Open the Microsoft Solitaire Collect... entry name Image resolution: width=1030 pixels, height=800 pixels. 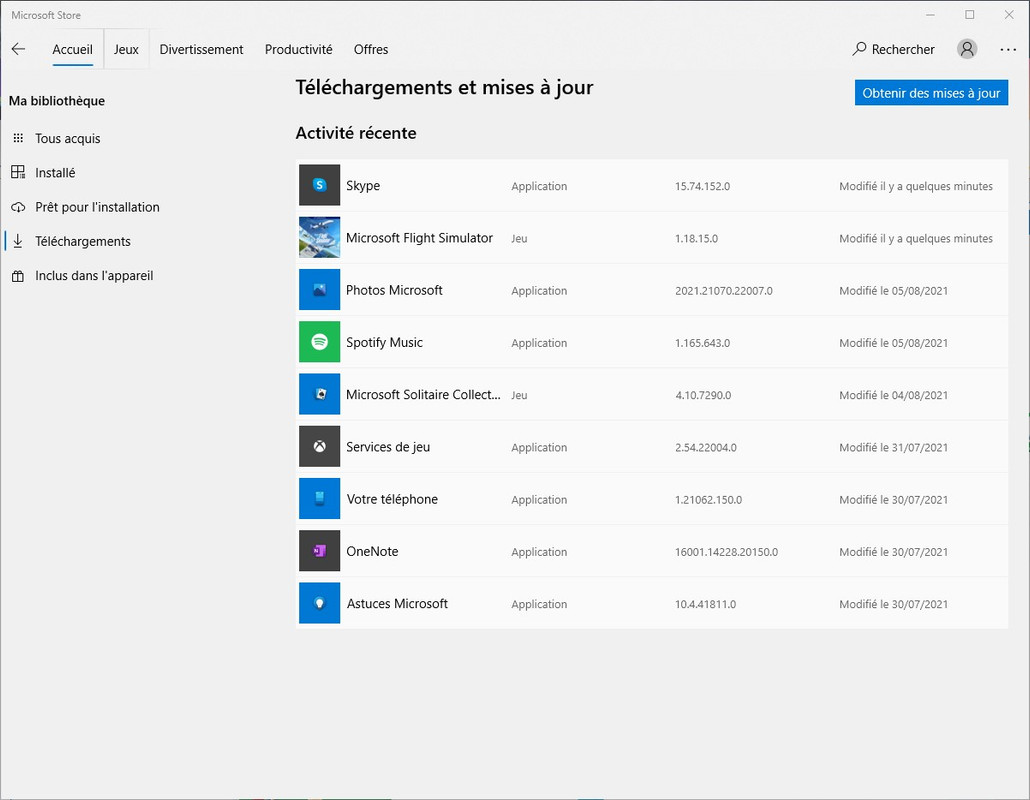423,394
